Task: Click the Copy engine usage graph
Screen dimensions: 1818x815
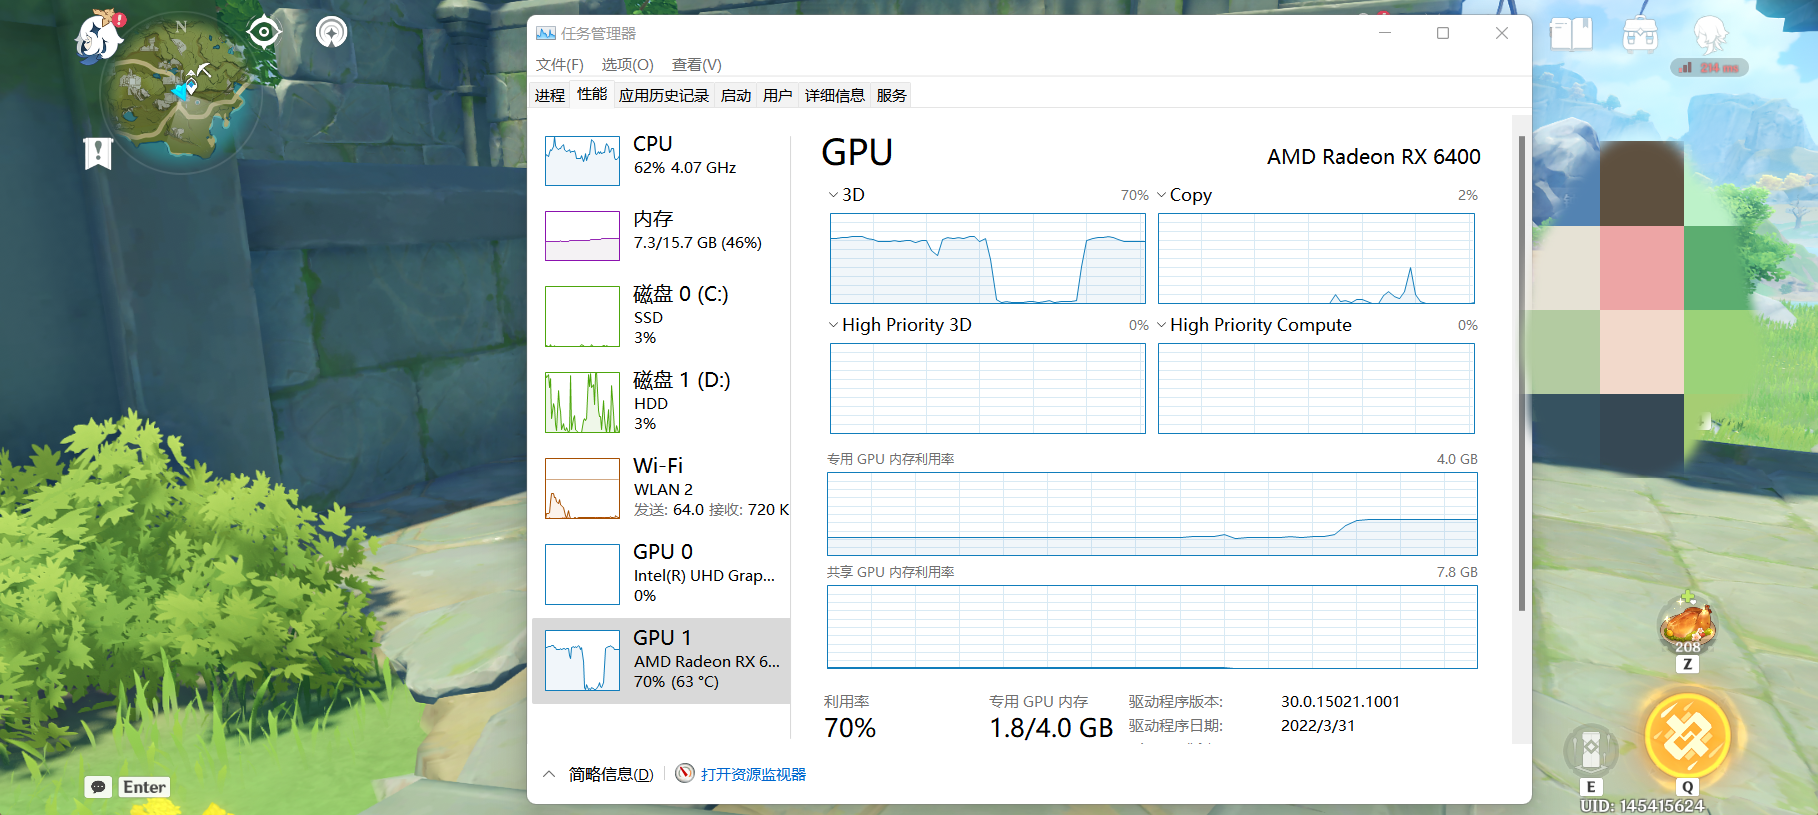Action: click(1316, 258)
